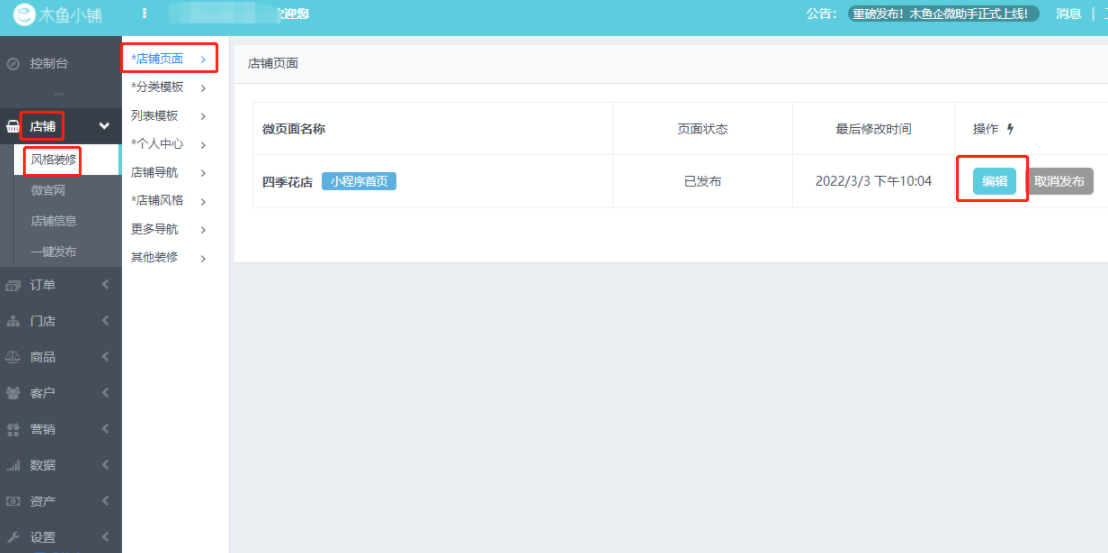Collapse the 店铺 menu chevron
This screenshot has height=553, width=1108.
(105, 126)
